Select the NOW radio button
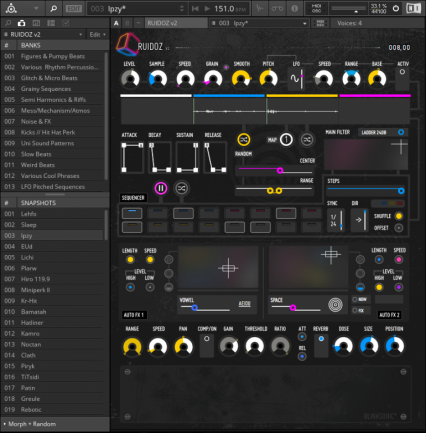This screenshot has height=433, width=426. coord(355,299)
